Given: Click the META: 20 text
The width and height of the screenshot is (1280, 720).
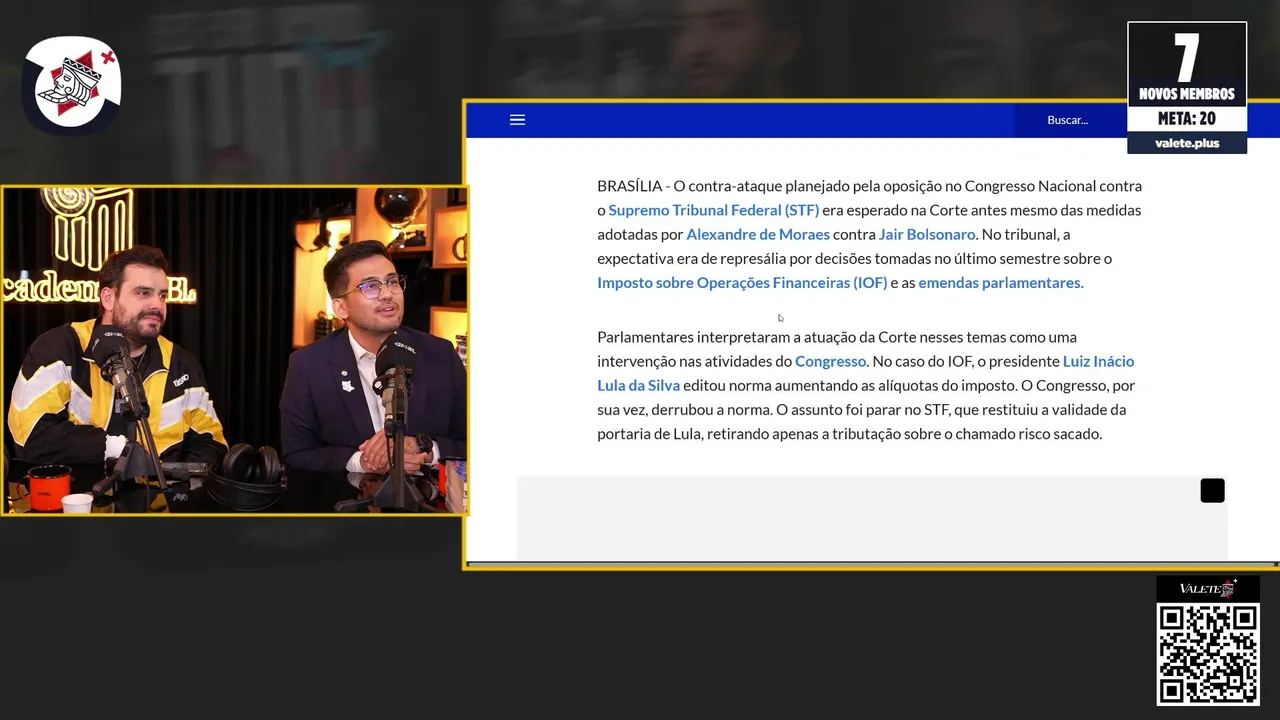Looking at the screenshot, I should (x=1187, y=118).
